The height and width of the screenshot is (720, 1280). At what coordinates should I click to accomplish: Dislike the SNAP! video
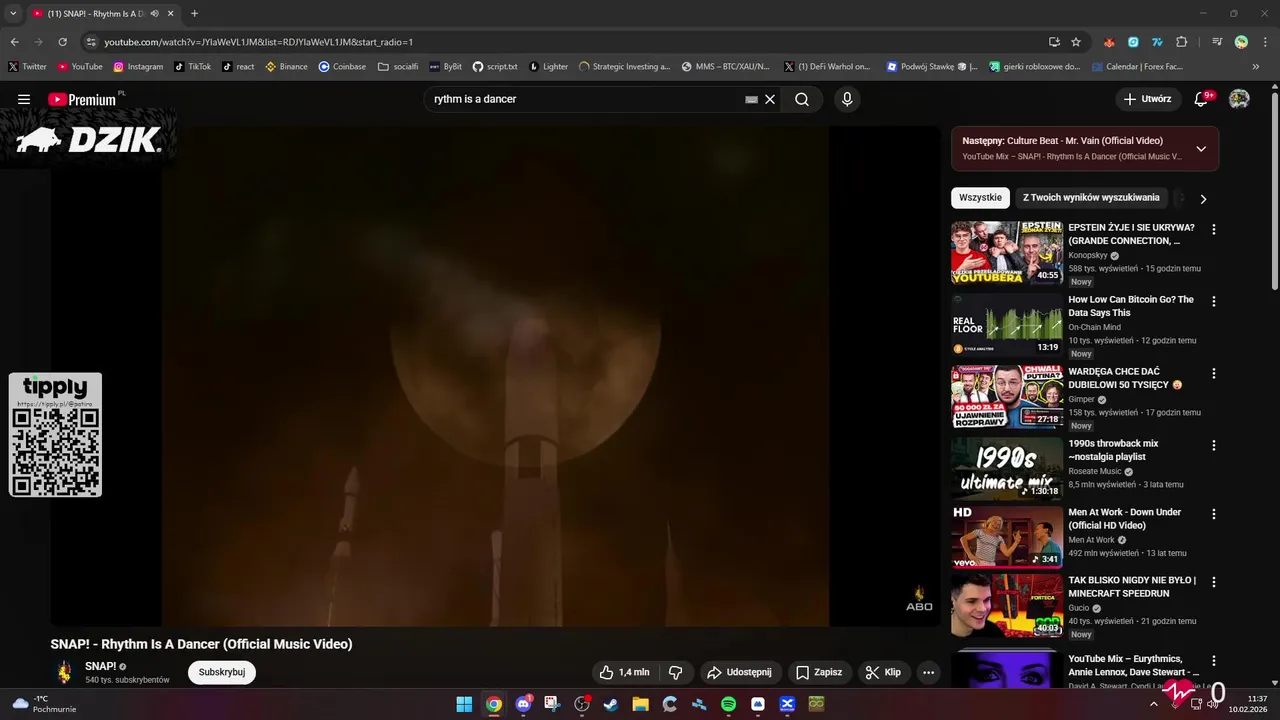click(675, 672)
